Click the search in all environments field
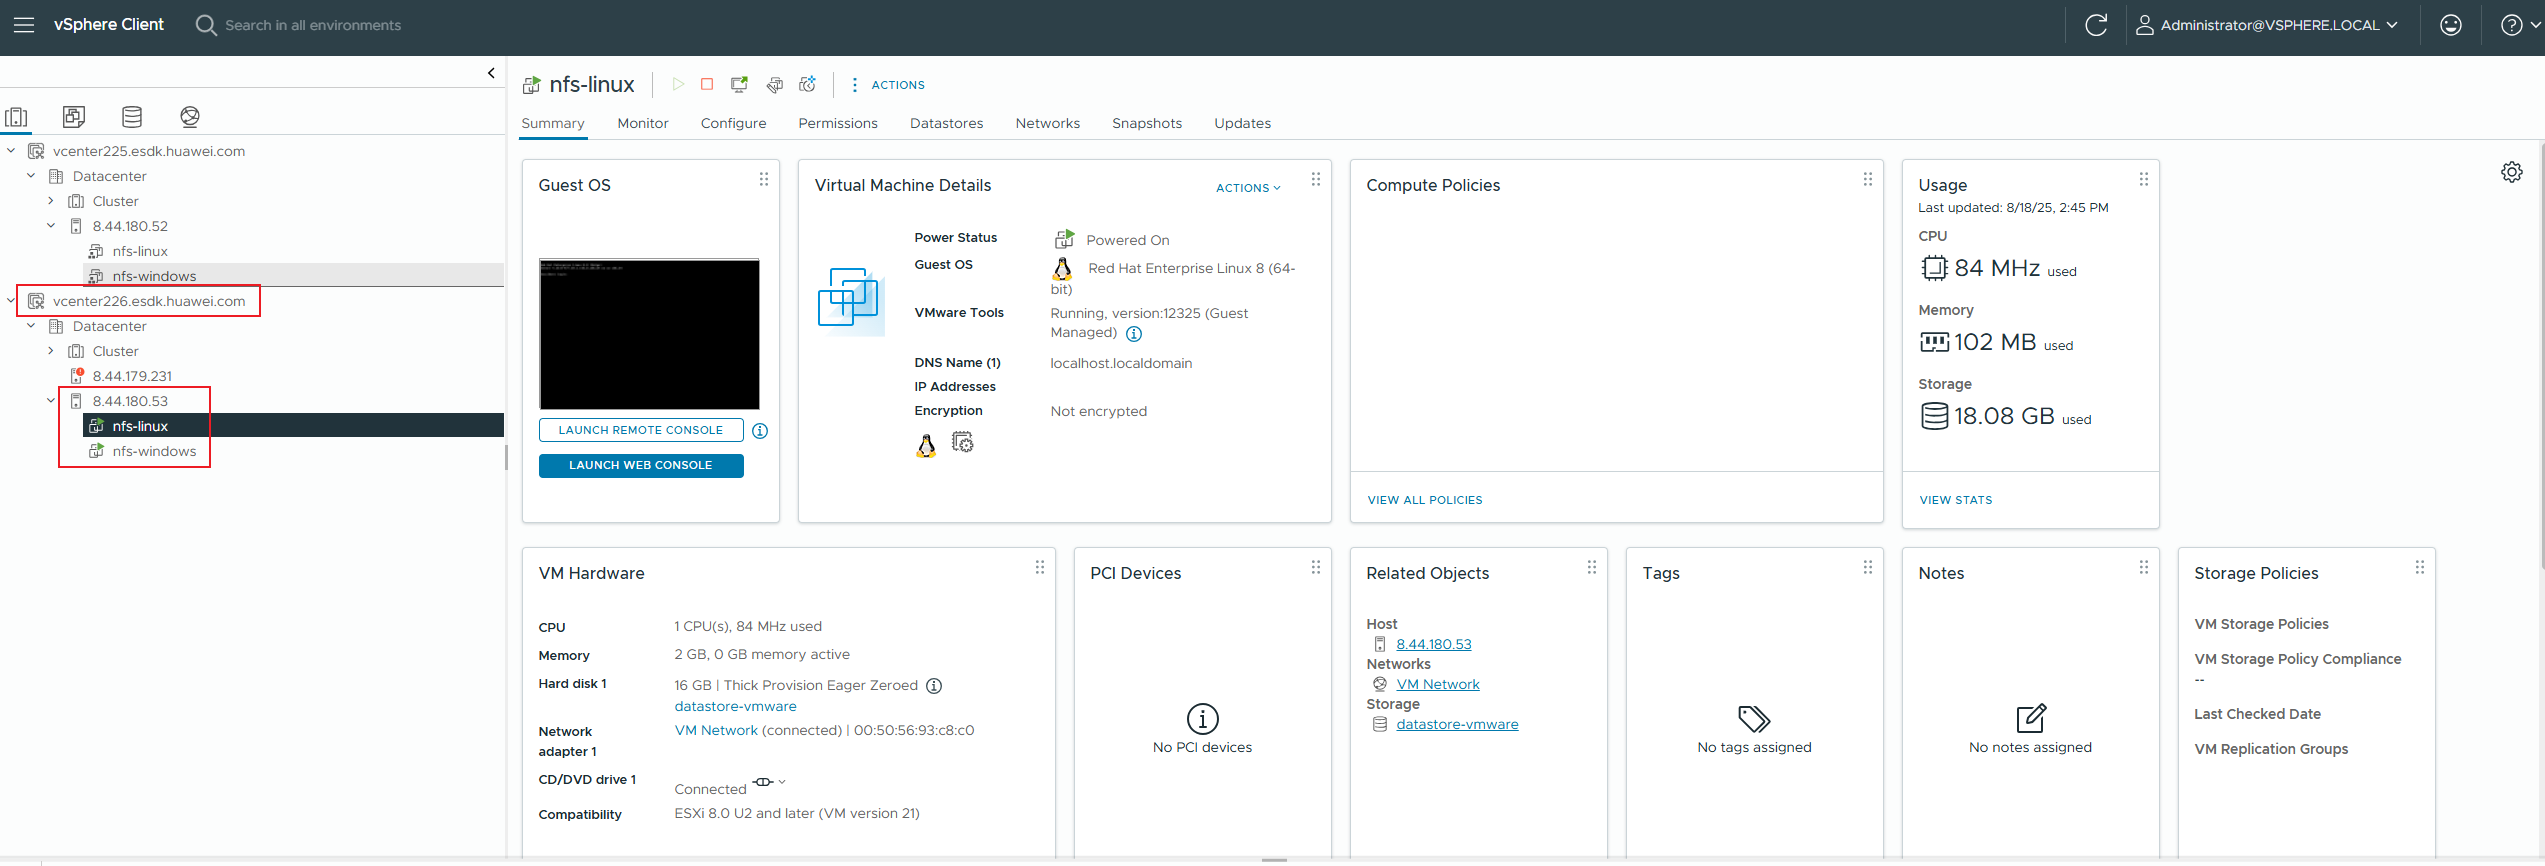This screenshot has width=2545, height=866. coord(313,25)
